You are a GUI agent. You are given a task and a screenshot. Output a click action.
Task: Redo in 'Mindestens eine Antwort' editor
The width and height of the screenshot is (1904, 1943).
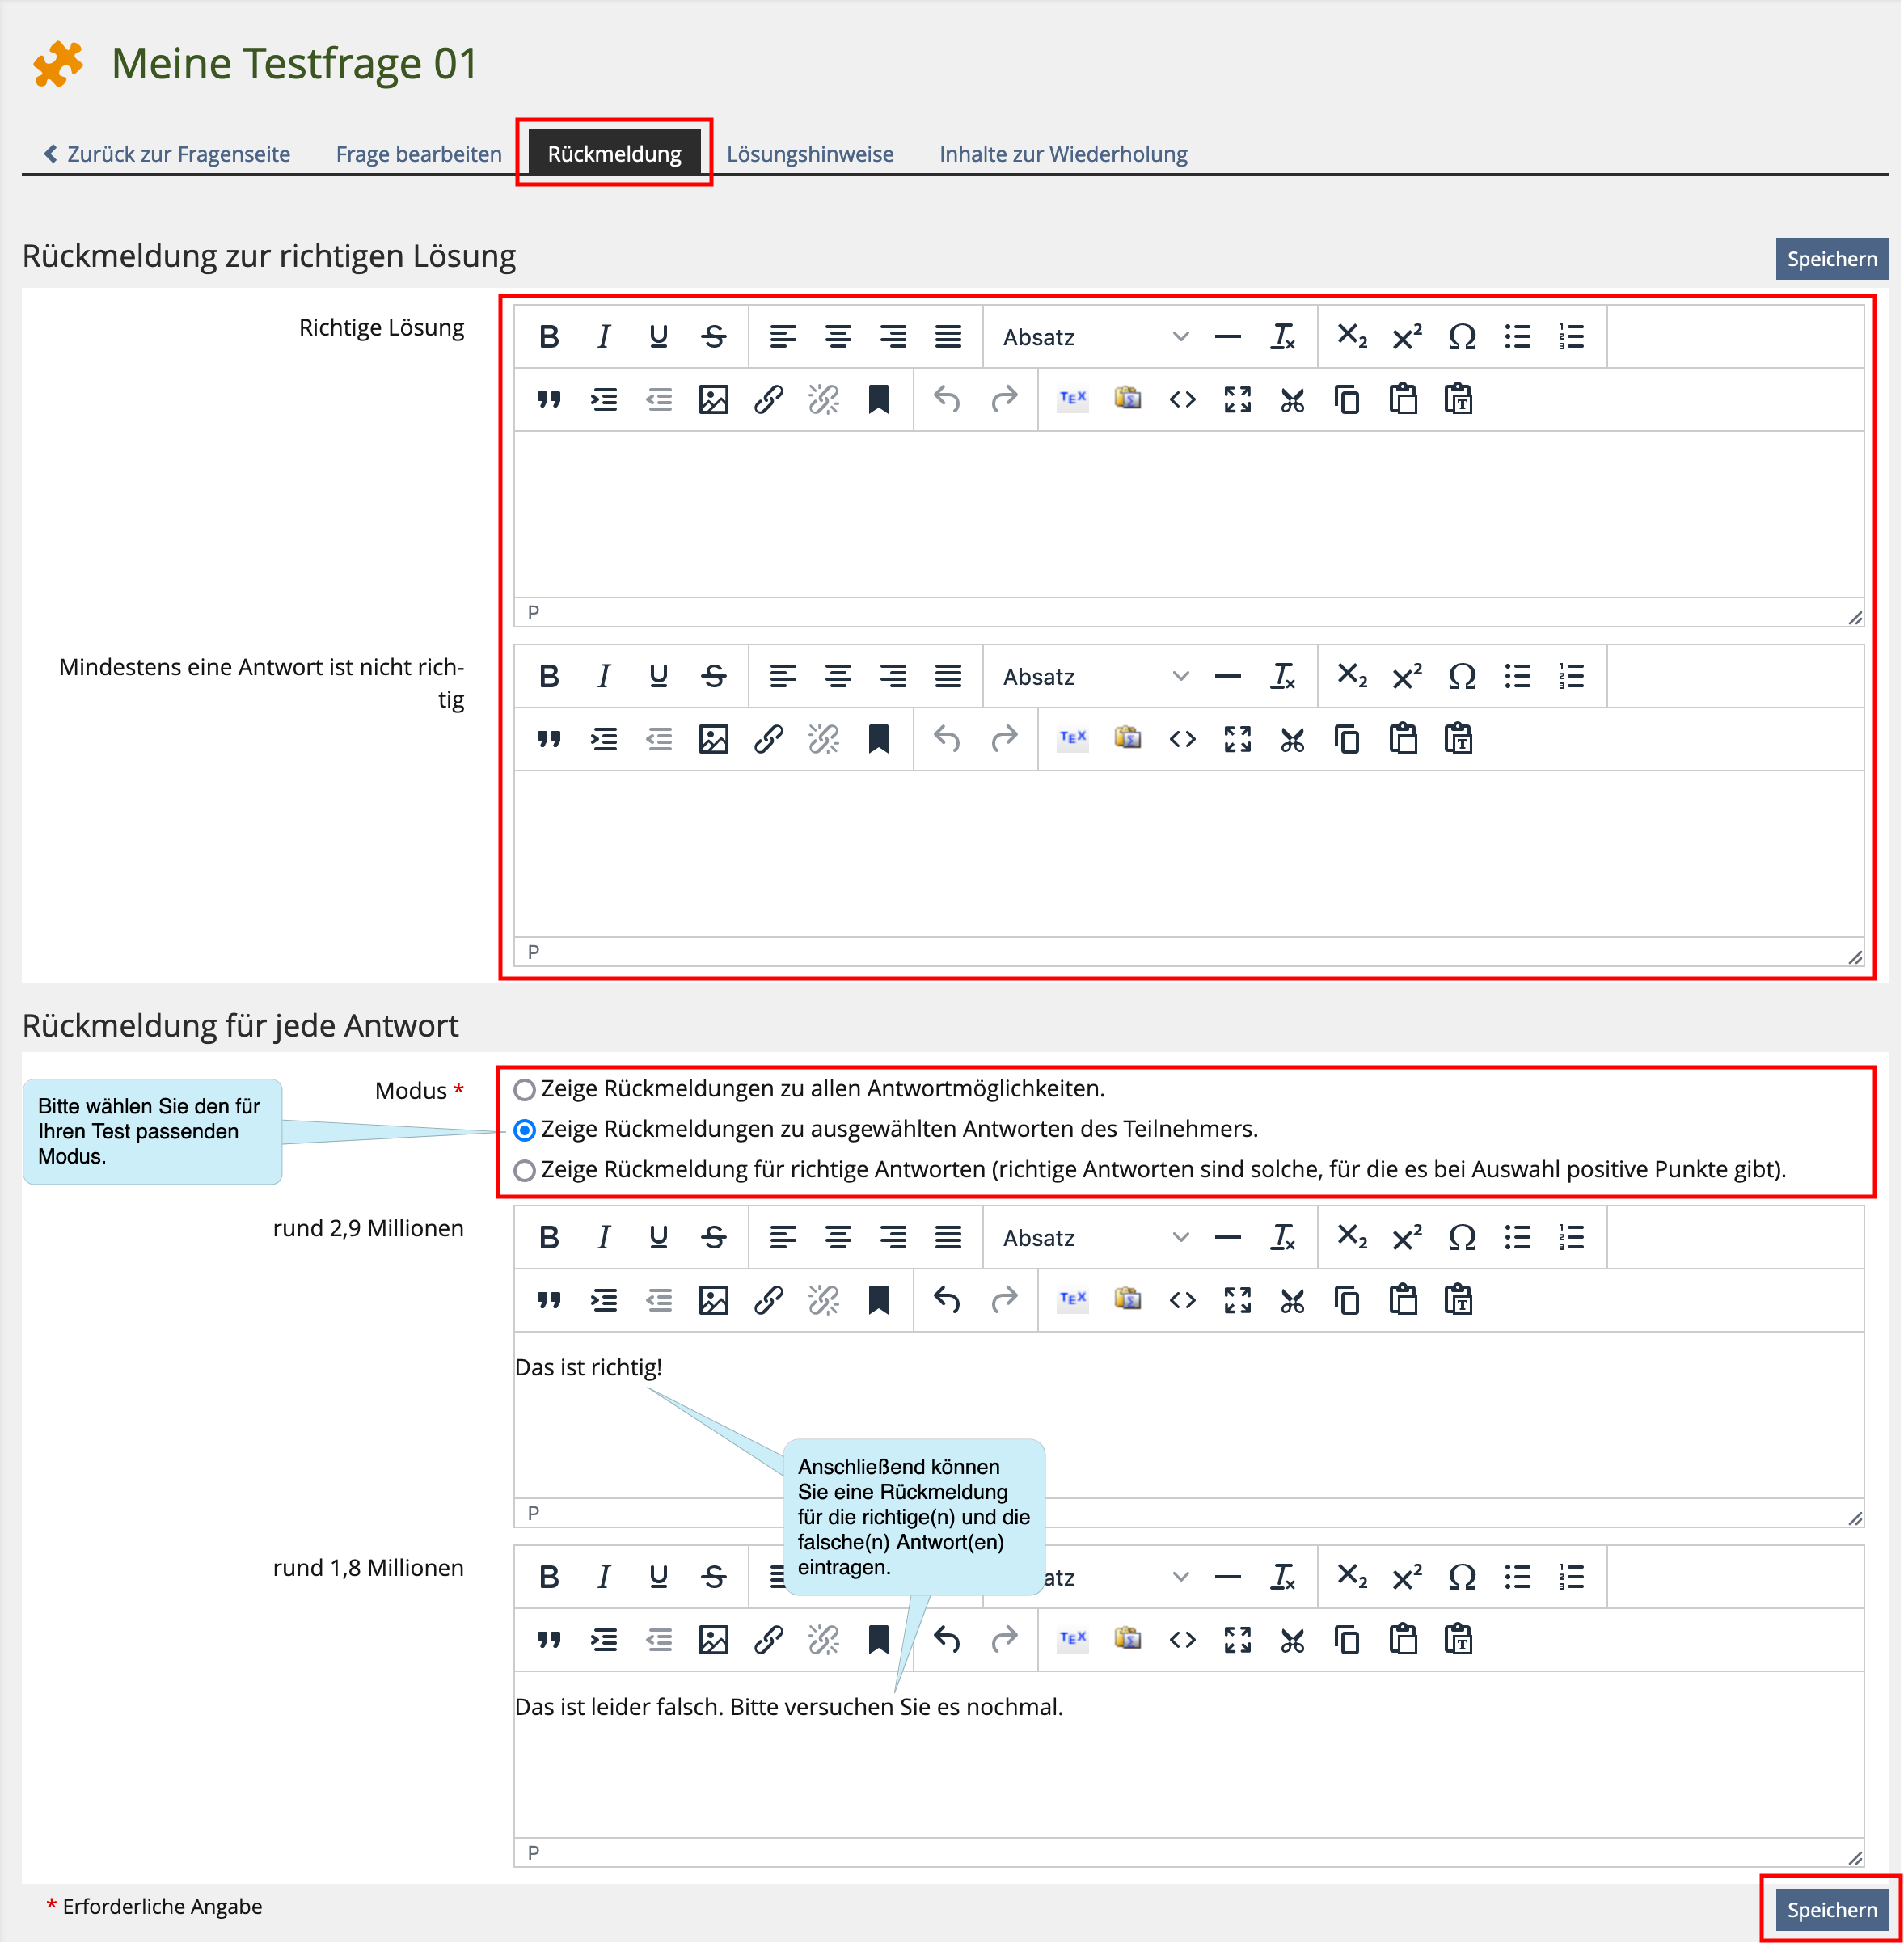point(1003,740)
